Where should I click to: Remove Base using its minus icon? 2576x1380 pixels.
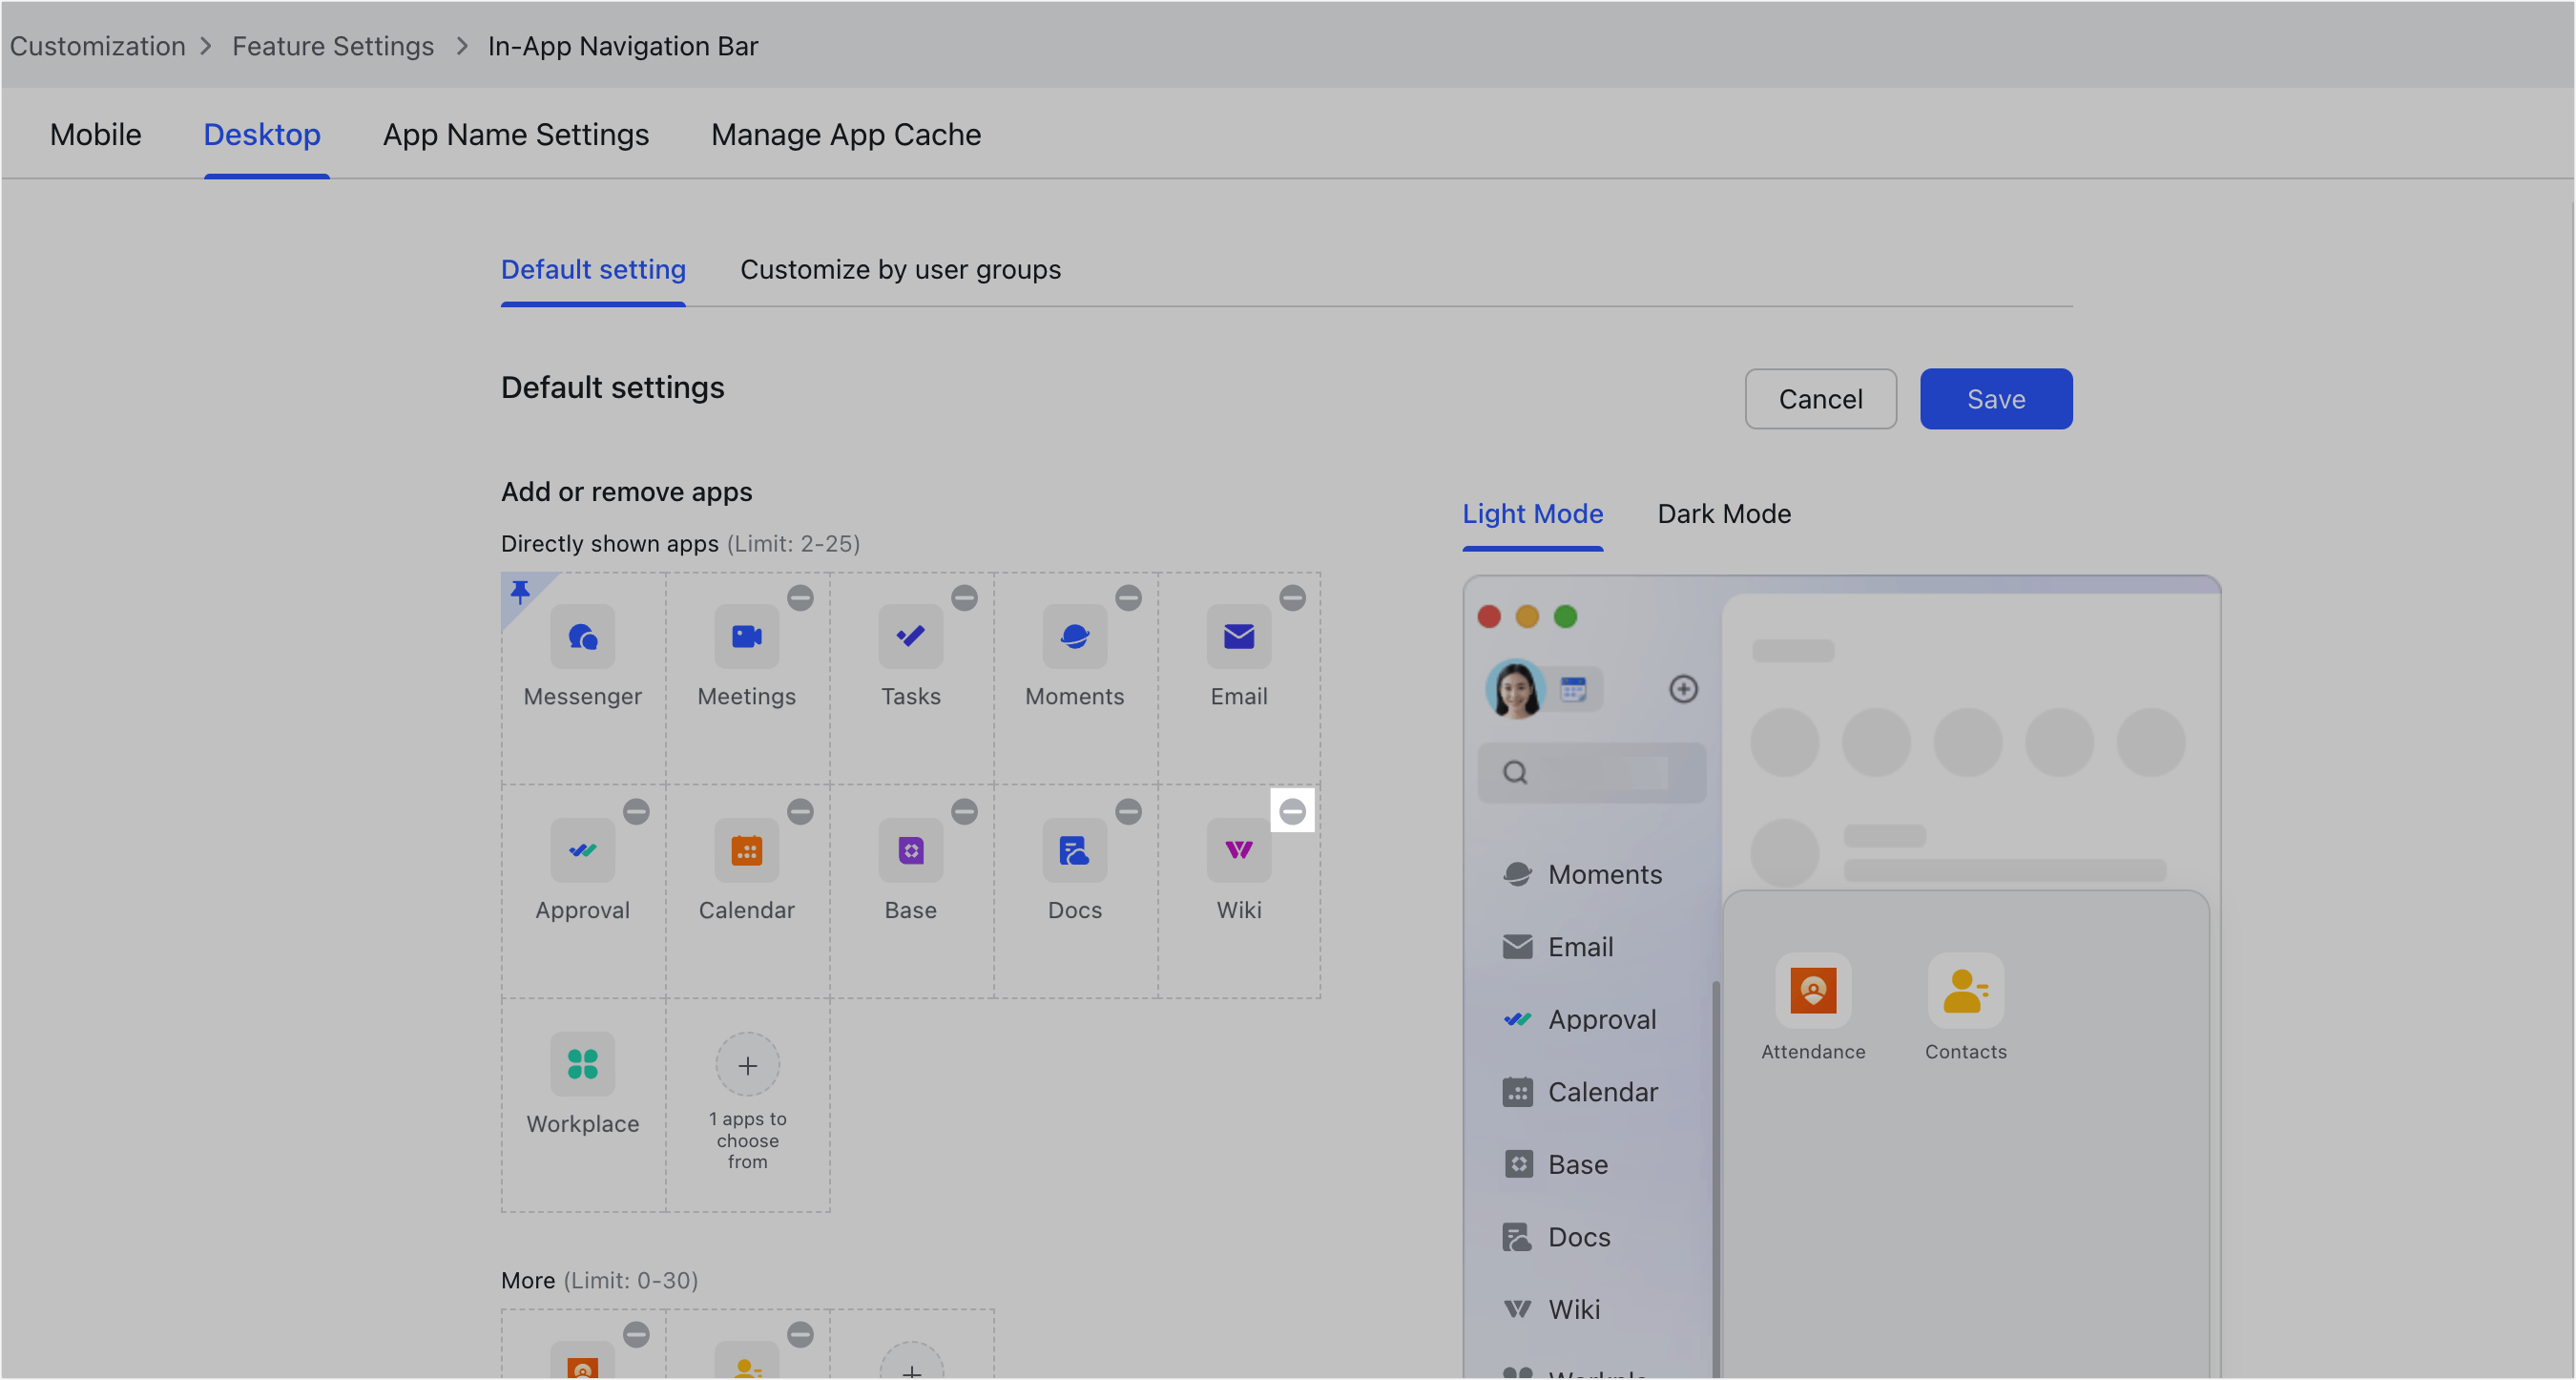(964, 811)
